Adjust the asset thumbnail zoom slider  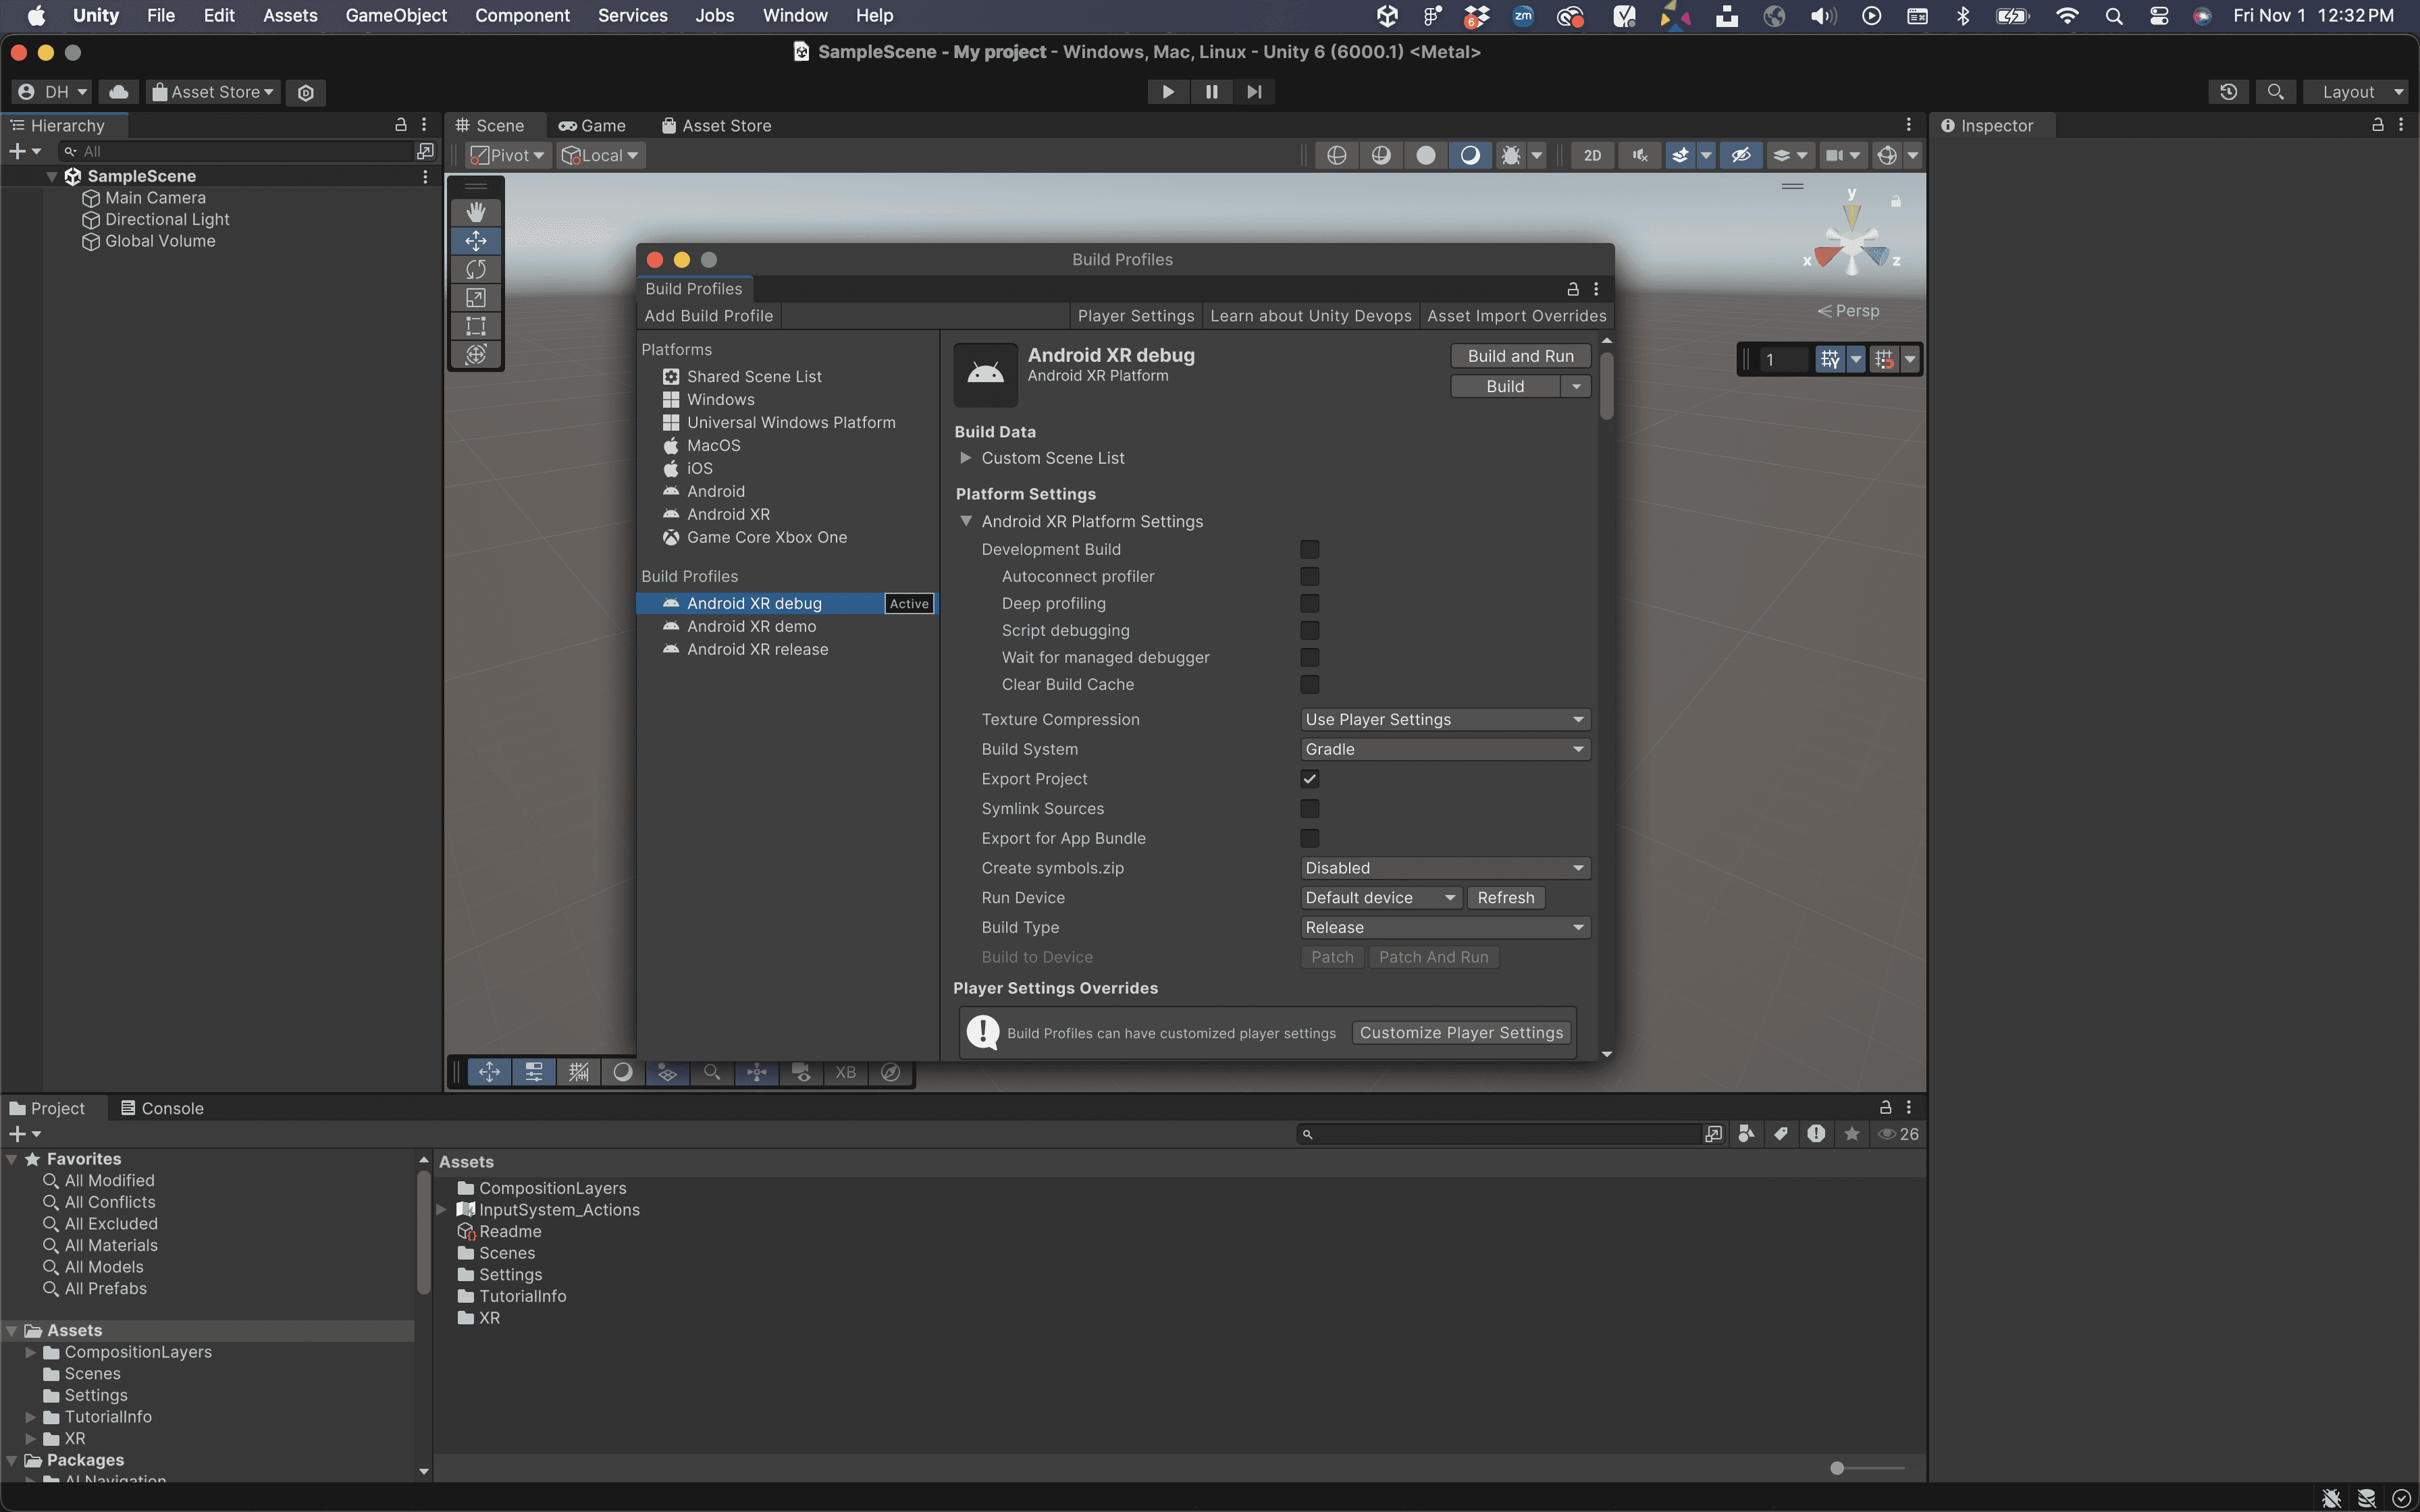pos(1838,1467)
